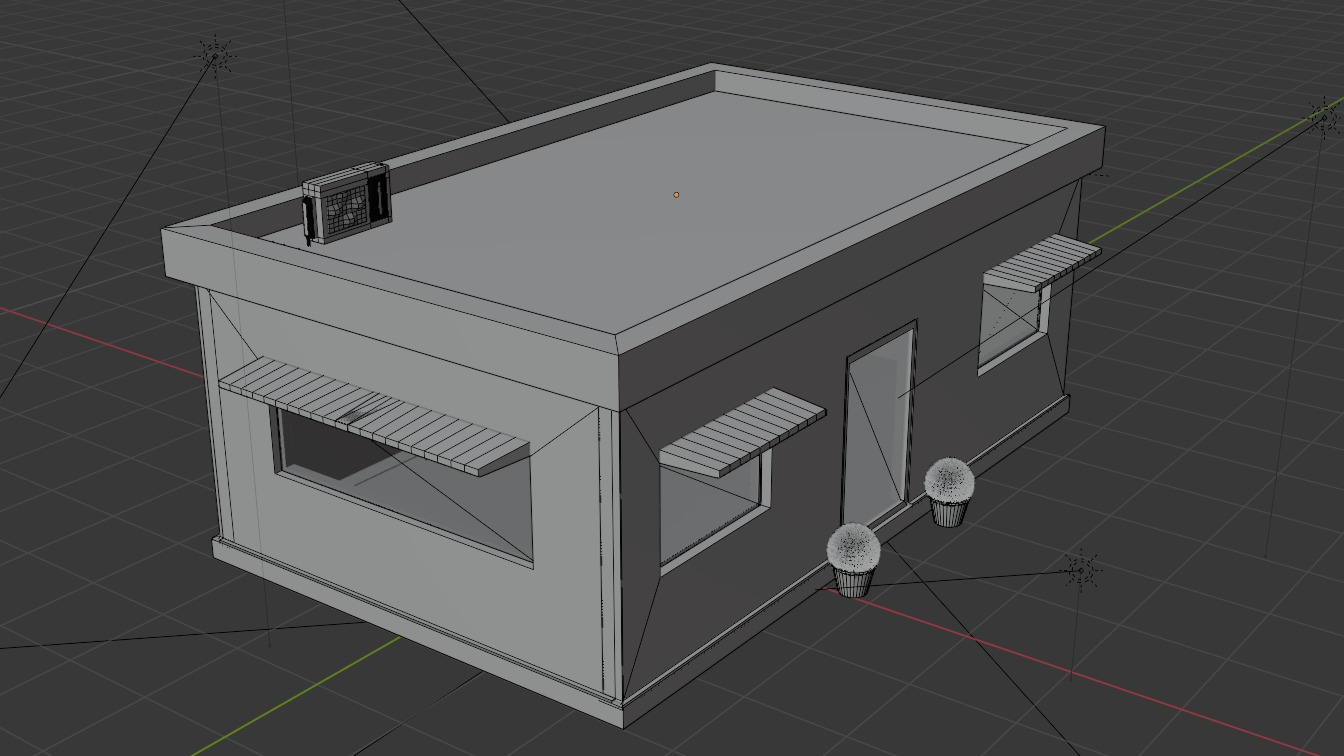Select the air conditioner unit on the roof
The width and height of the screenshot is (1344, 756).
[x=347, y=203]
